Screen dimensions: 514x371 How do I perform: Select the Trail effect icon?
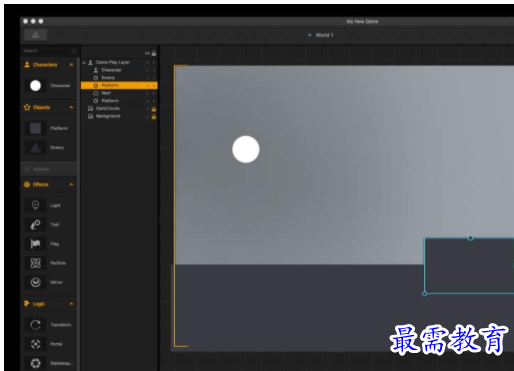[35, 225]
